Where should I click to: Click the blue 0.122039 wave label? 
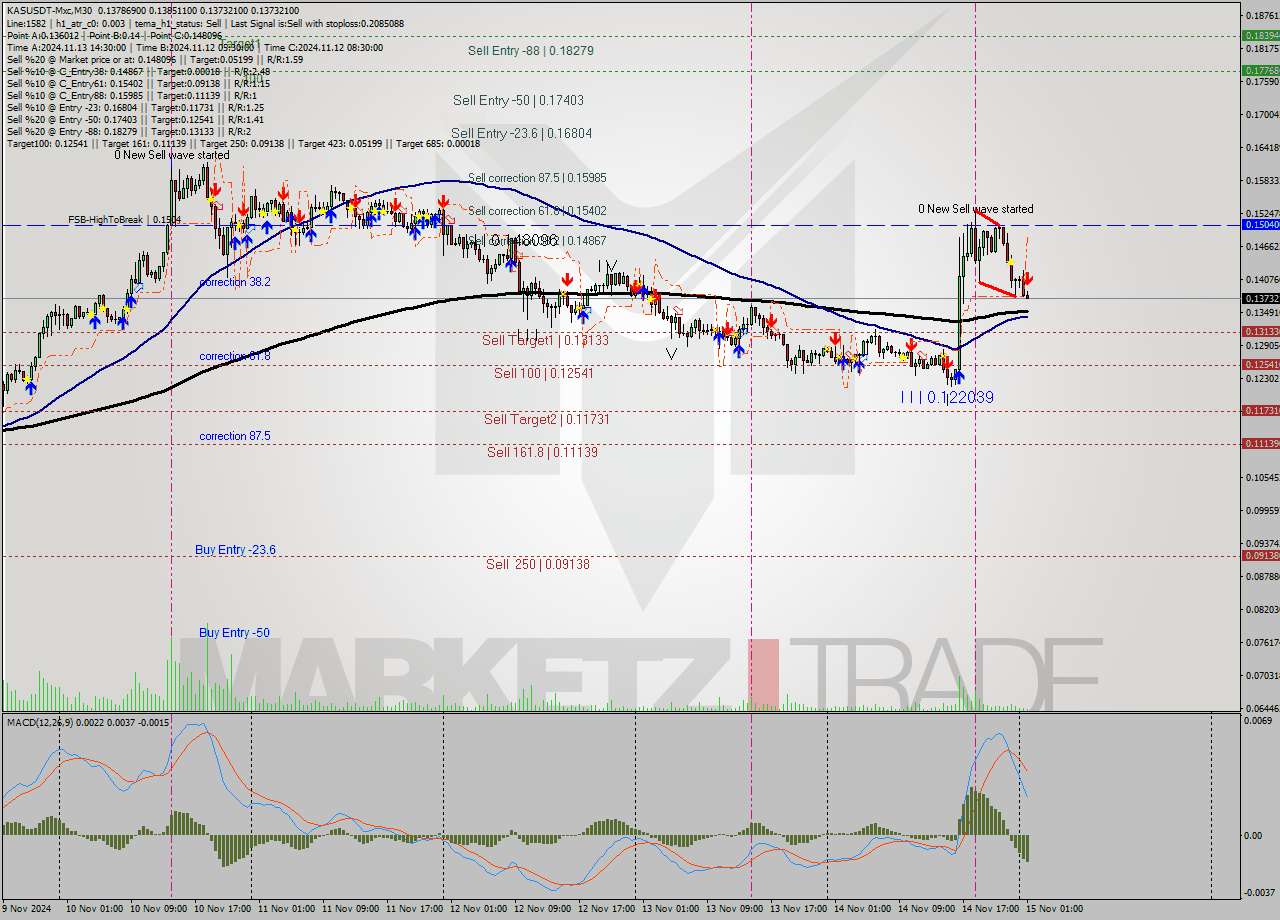(947, 397)
